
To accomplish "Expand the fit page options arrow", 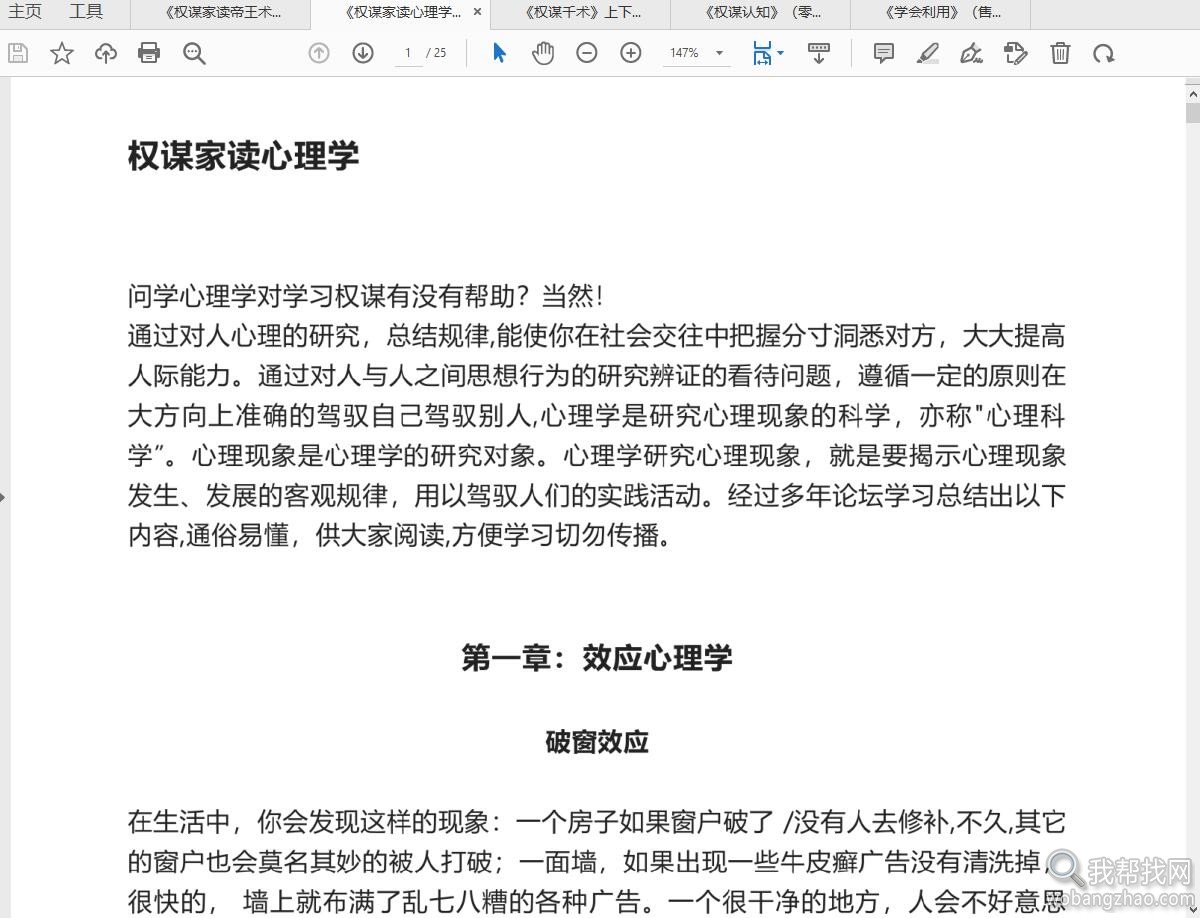I will pyautogui.click(x=781, y=53).
